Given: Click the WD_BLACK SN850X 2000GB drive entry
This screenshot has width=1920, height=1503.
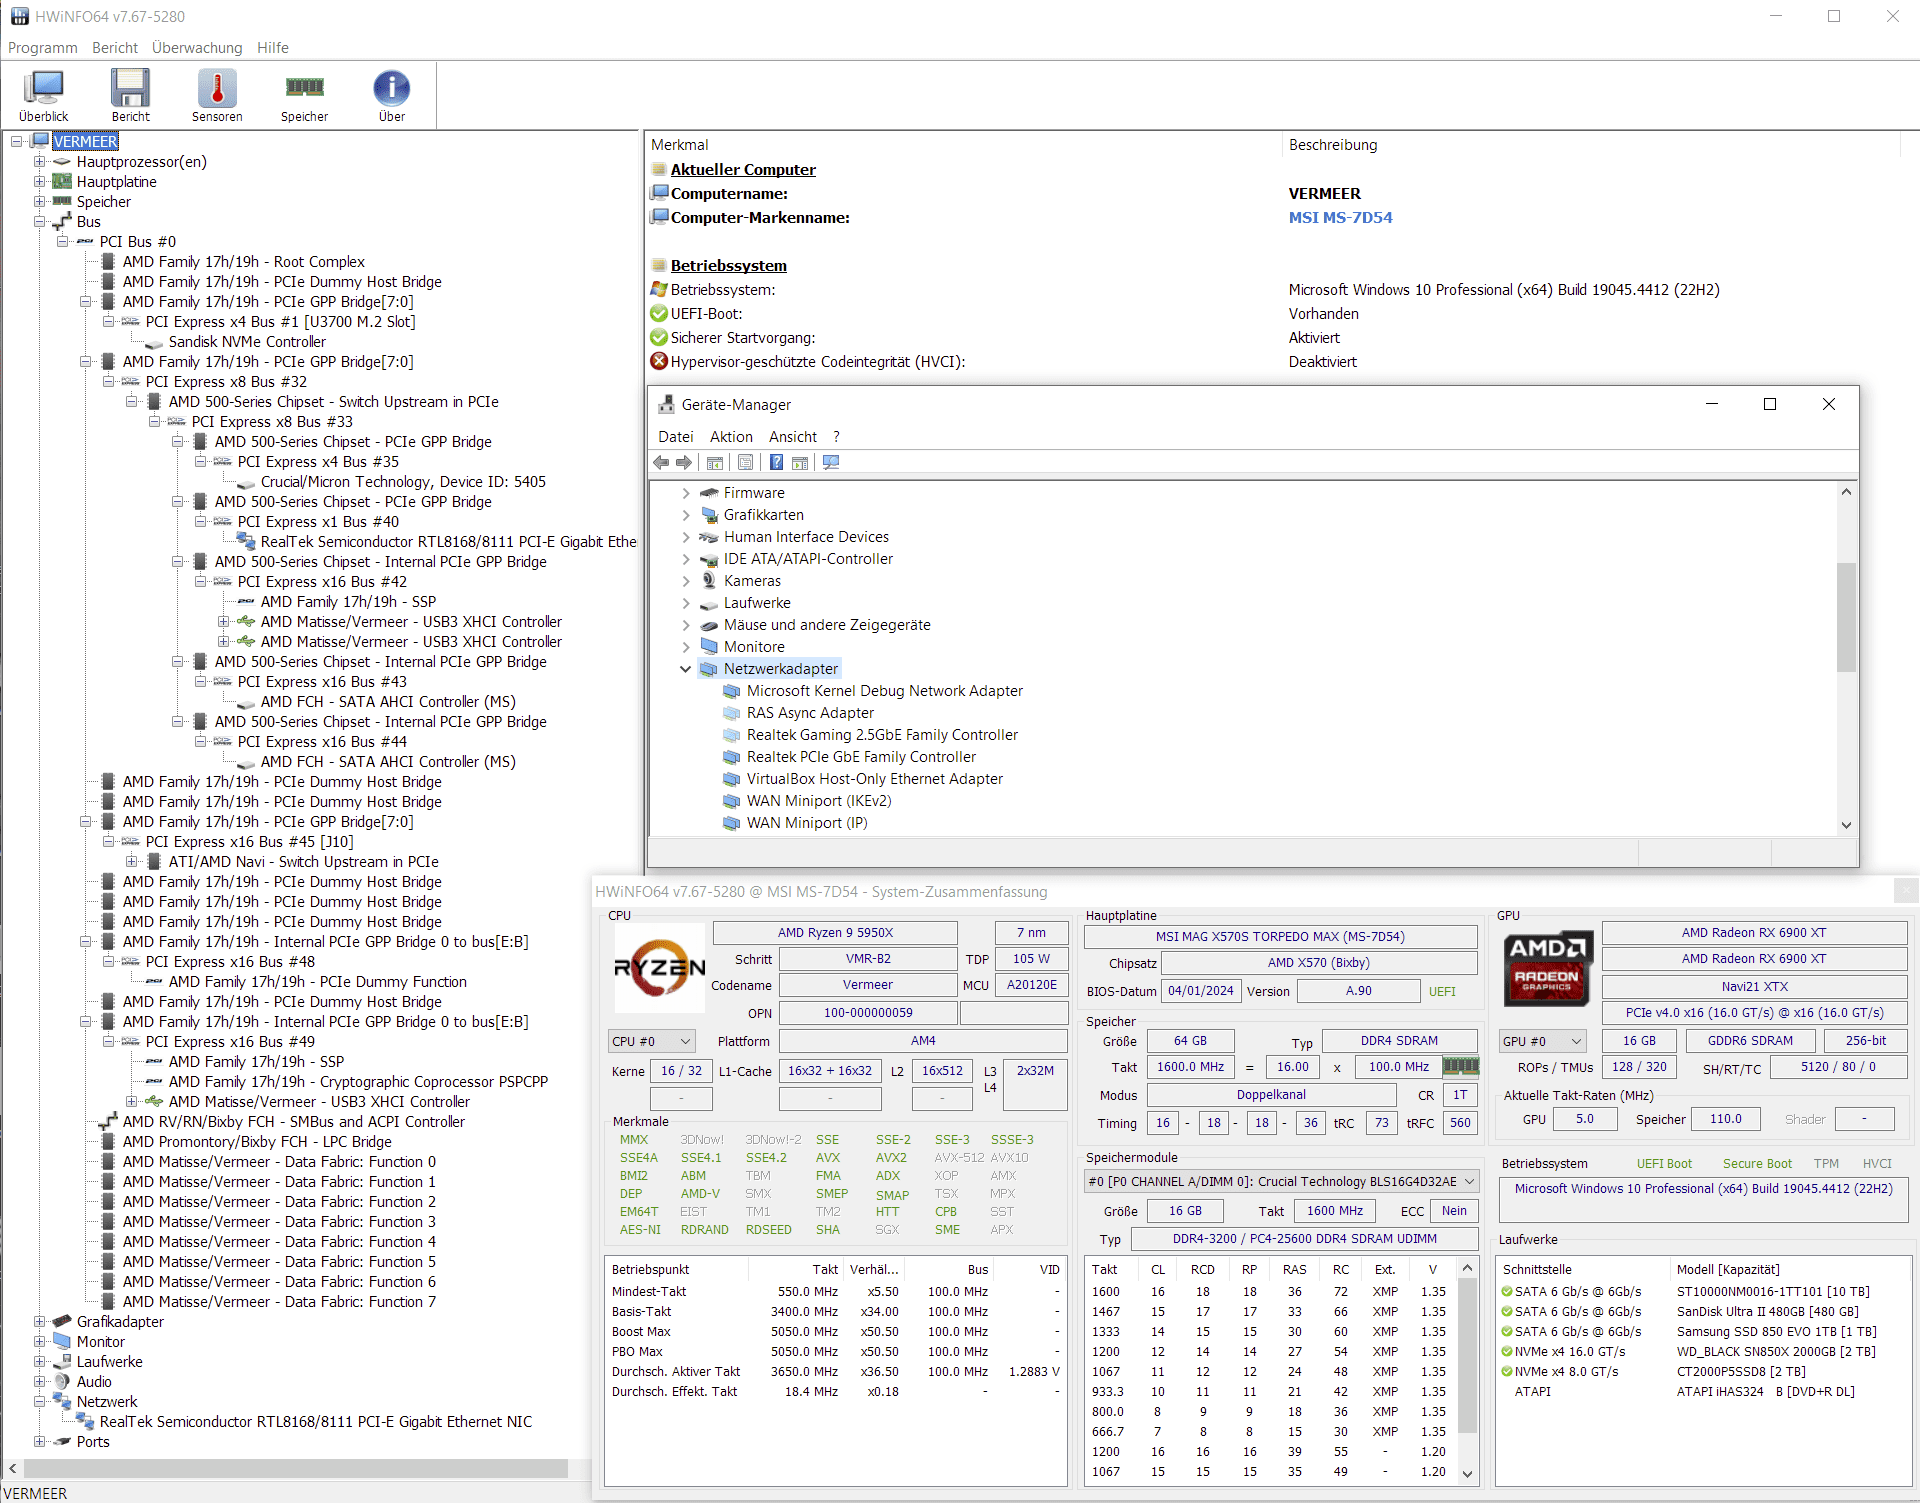Looking at the screenshot, I should (1776, 1352).
